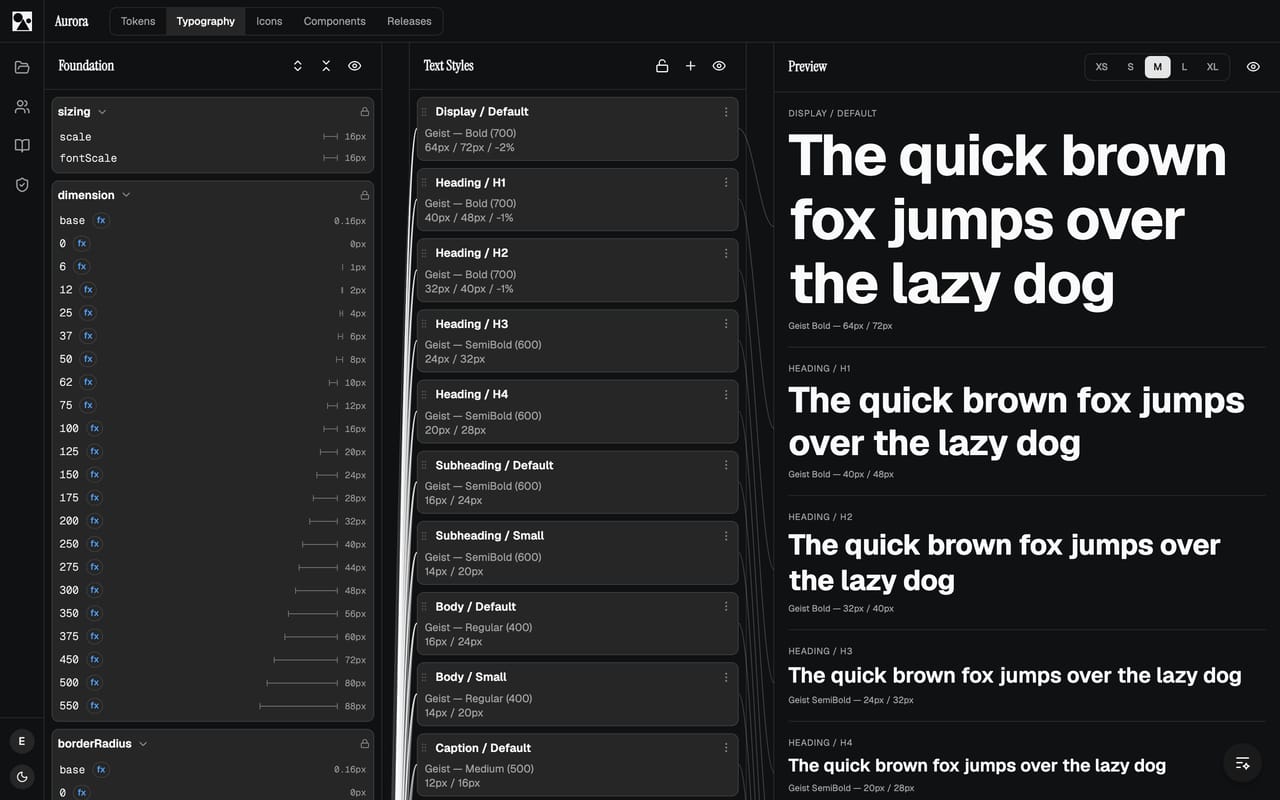Screen dimensions: 1280x800
Task: Collapse the sizing group chevron
Action: point(102,112)
